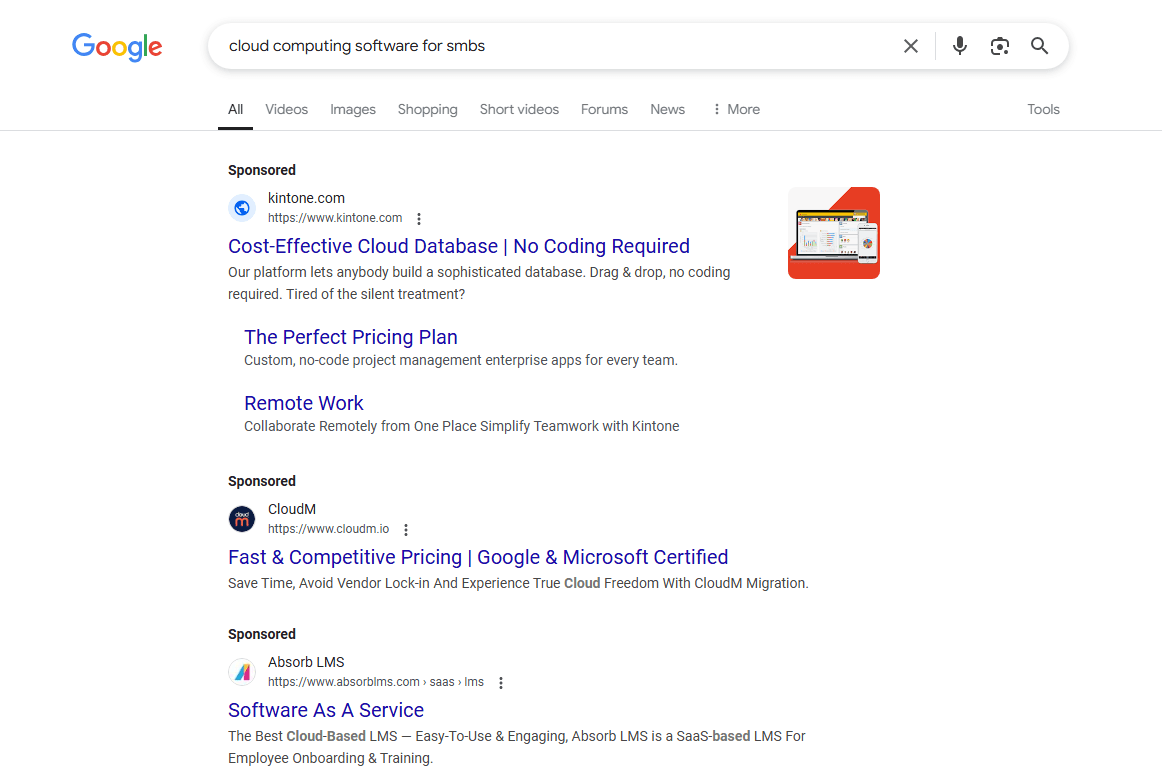Switch to the Shopping tab

tap(428, 109)
